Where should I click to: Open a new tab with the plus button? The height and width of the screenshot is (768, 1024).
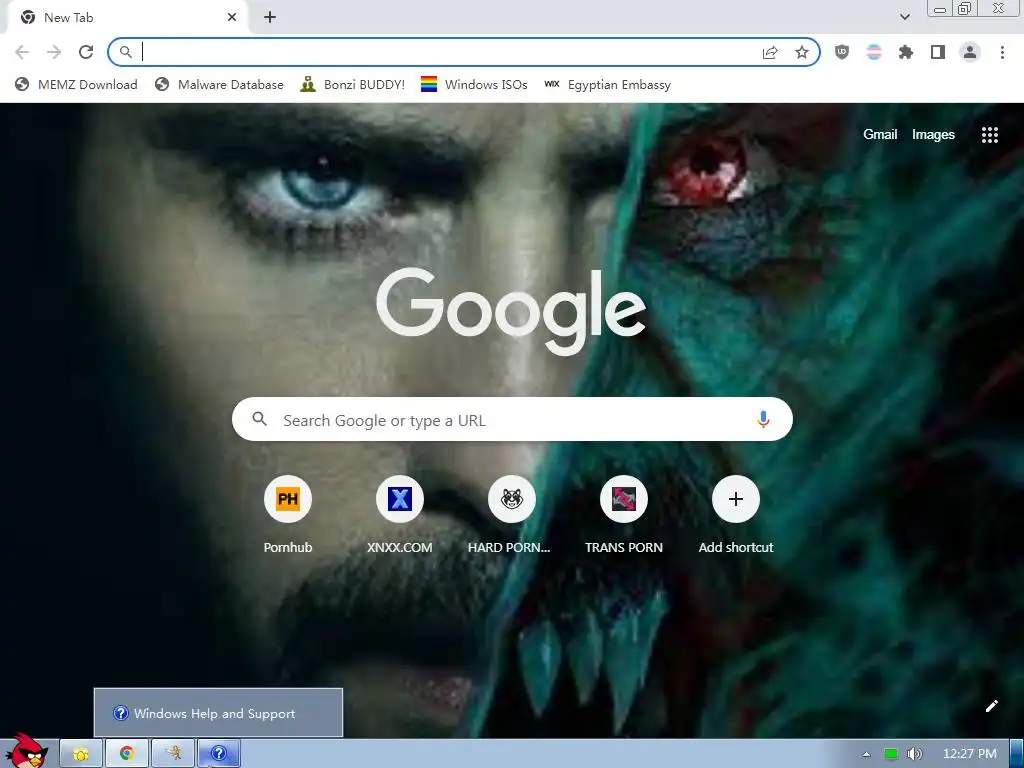point(270,18)
